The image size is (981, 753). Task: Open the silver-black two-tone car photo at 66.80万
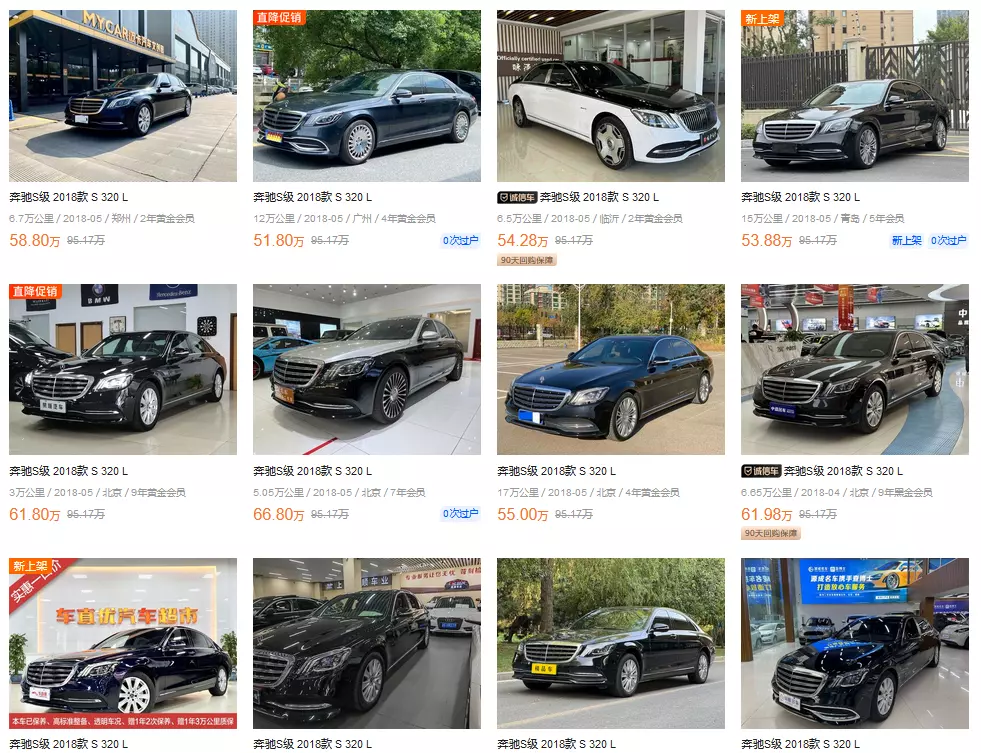367,370
